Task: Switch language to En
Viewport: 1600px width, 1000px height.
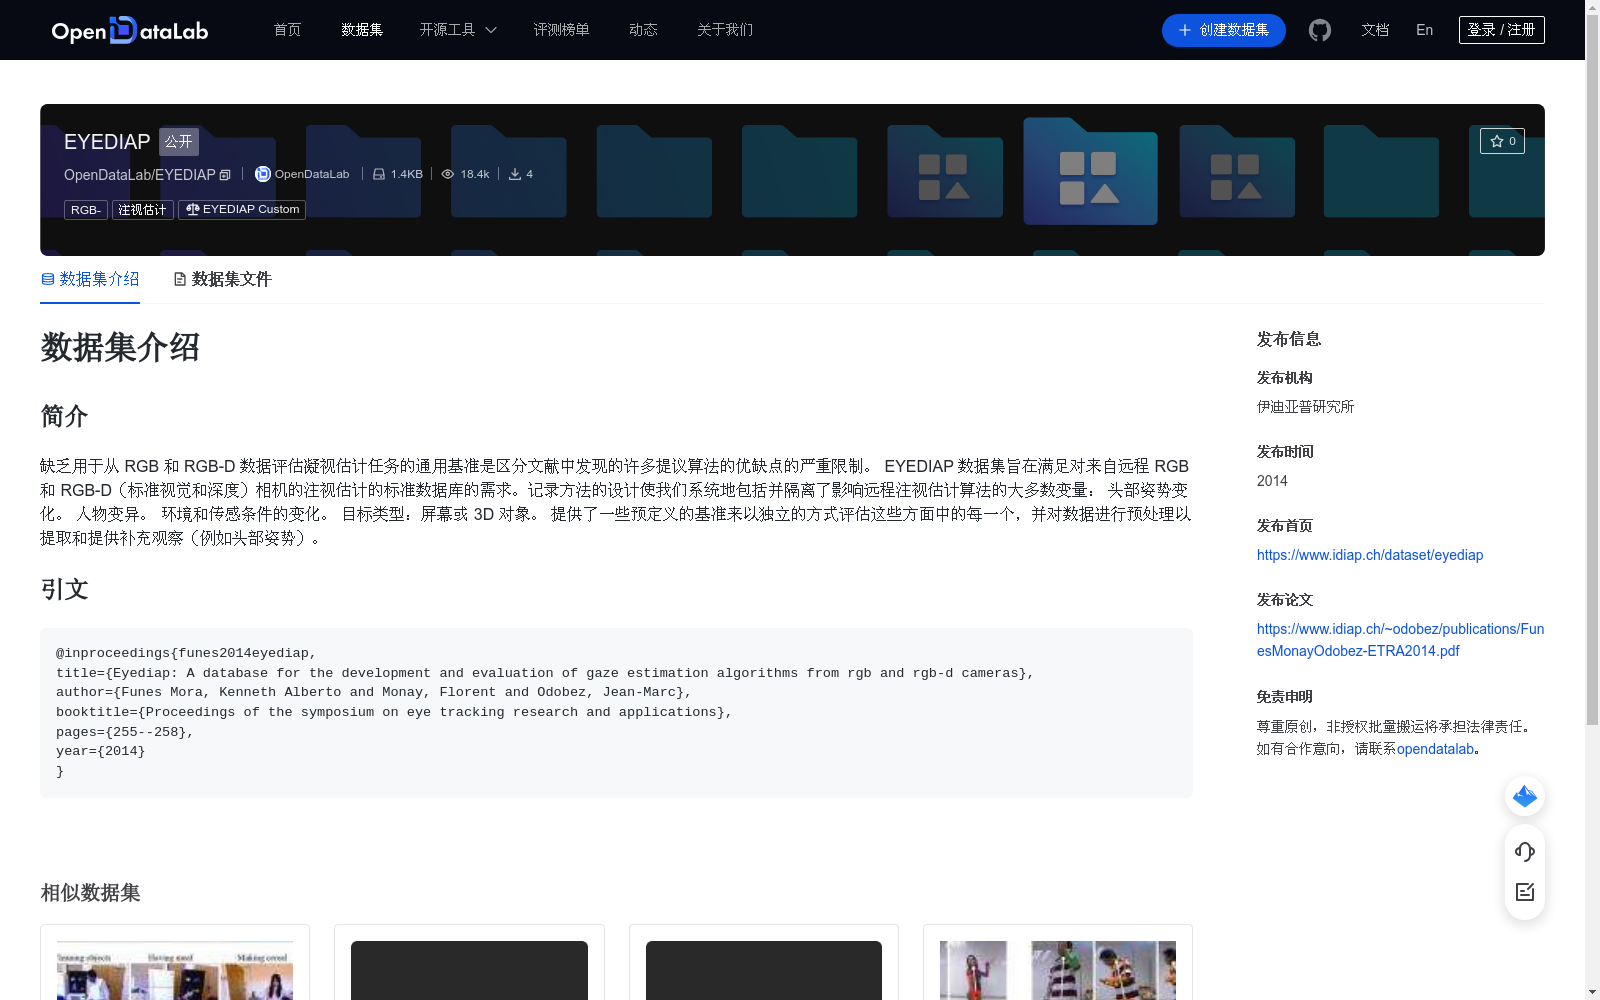Action: tap(1424, 30)
